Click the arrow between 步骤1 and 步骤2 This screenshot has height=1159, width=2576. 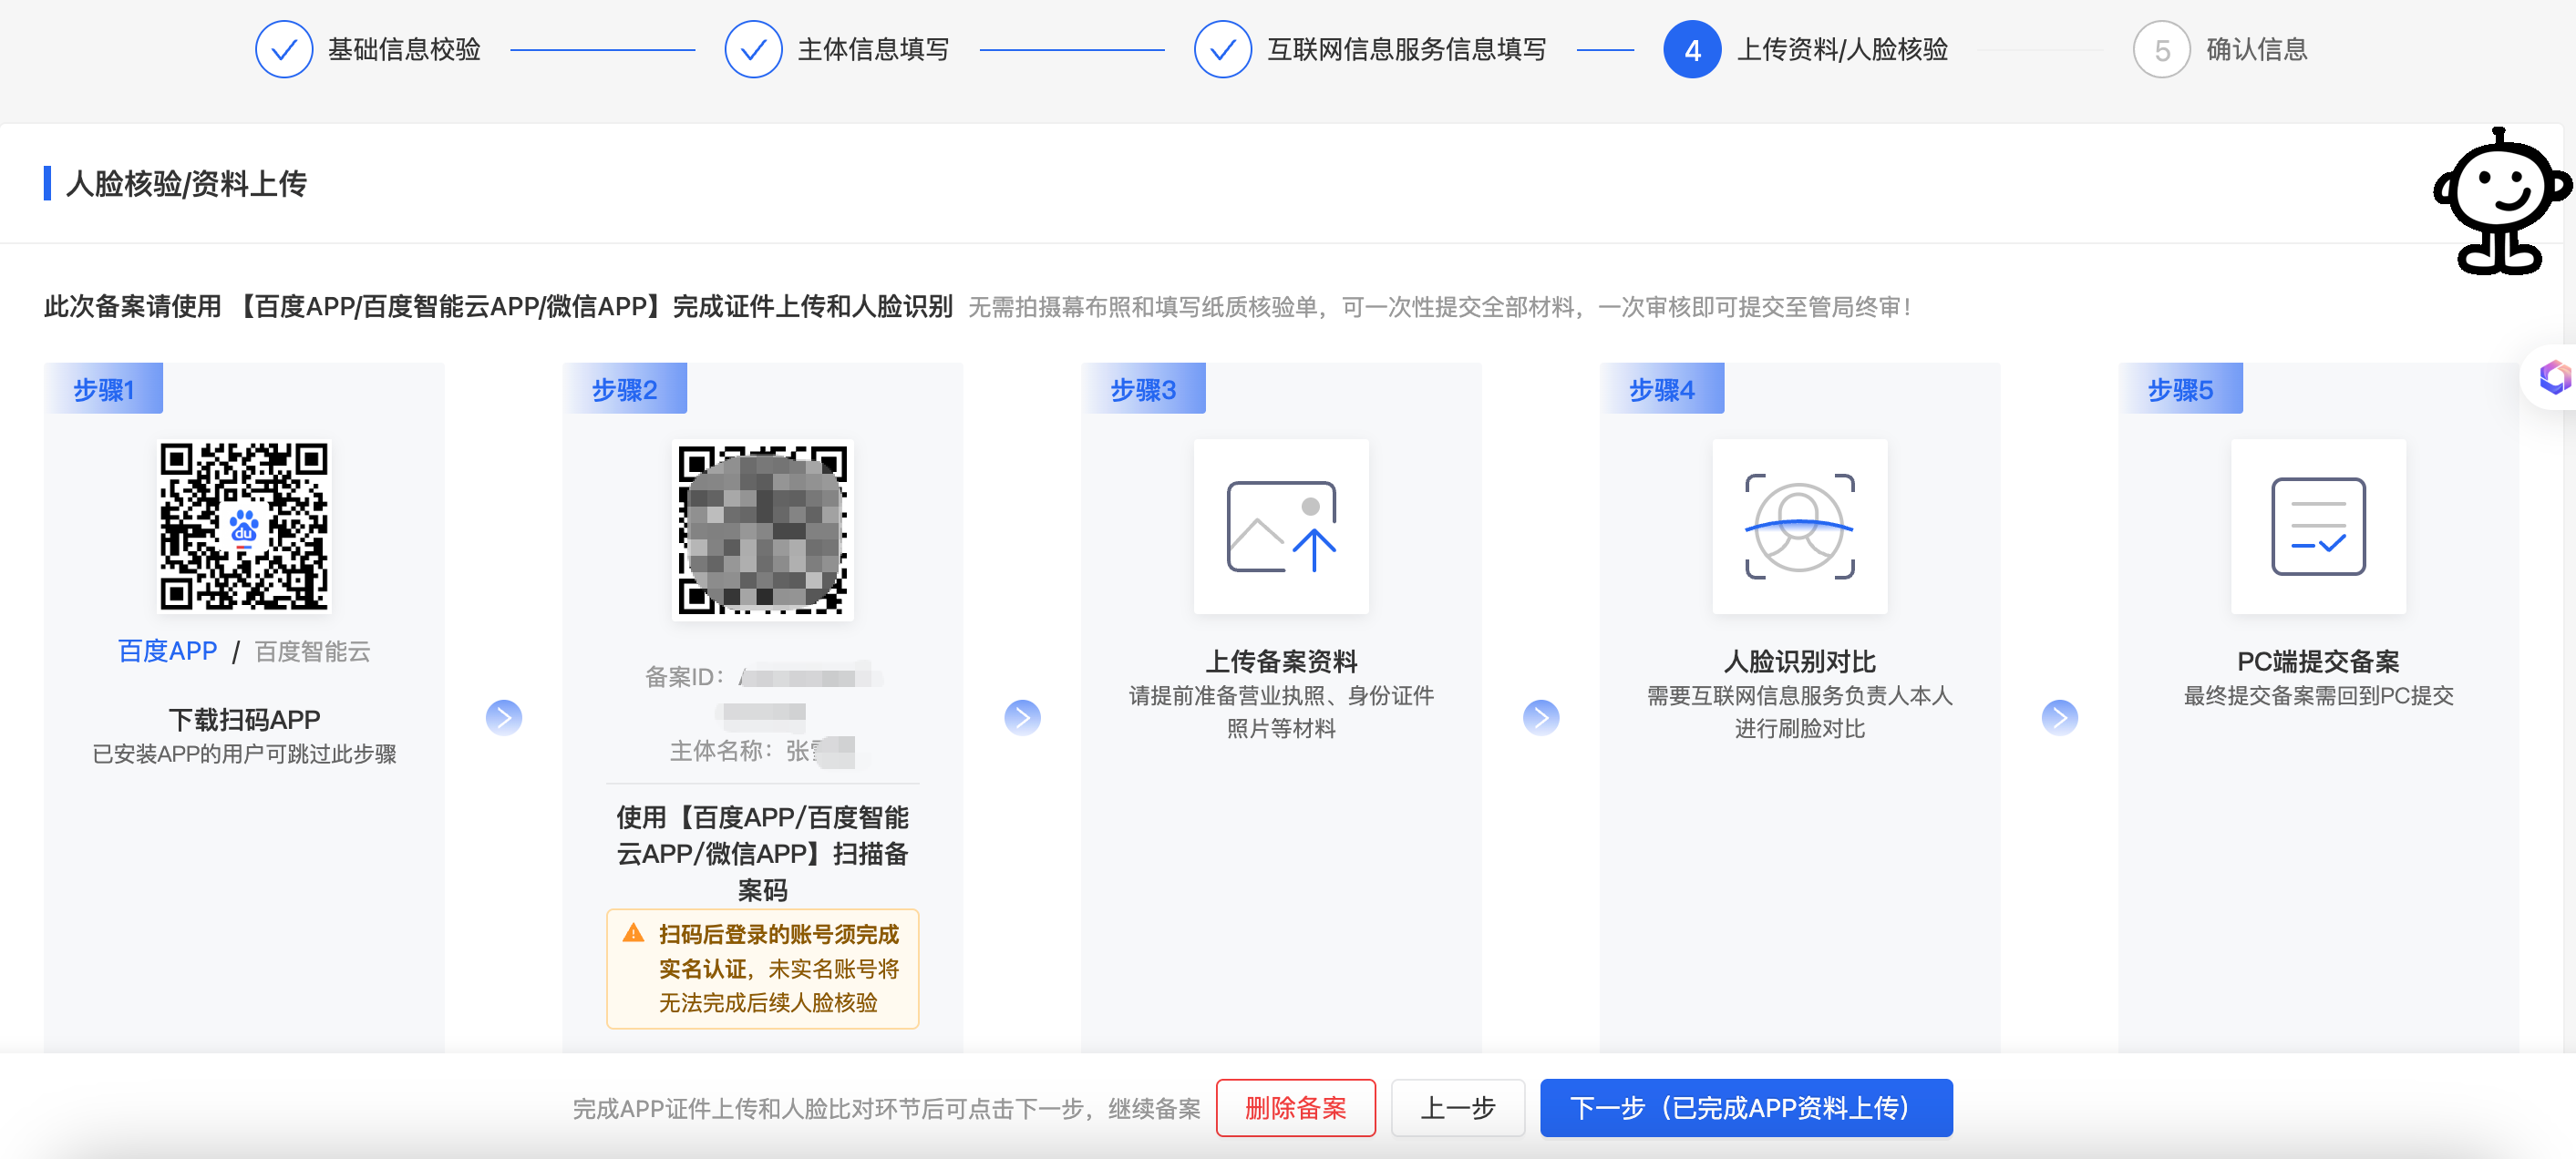[503, 717]
